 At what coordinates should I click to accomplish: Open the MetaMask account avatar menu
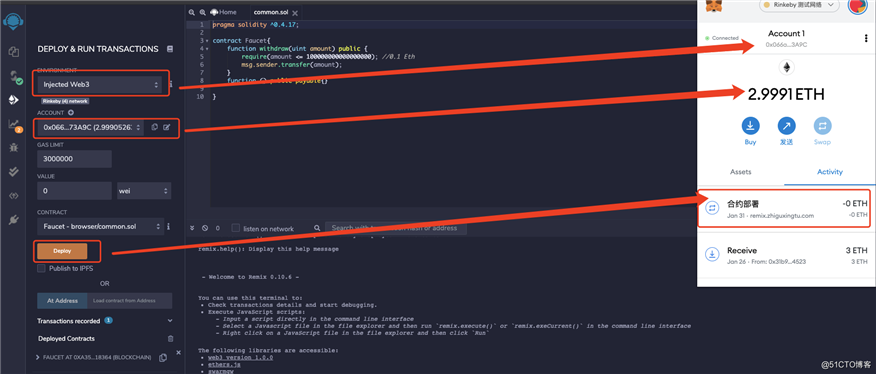[x=857, y=6]
